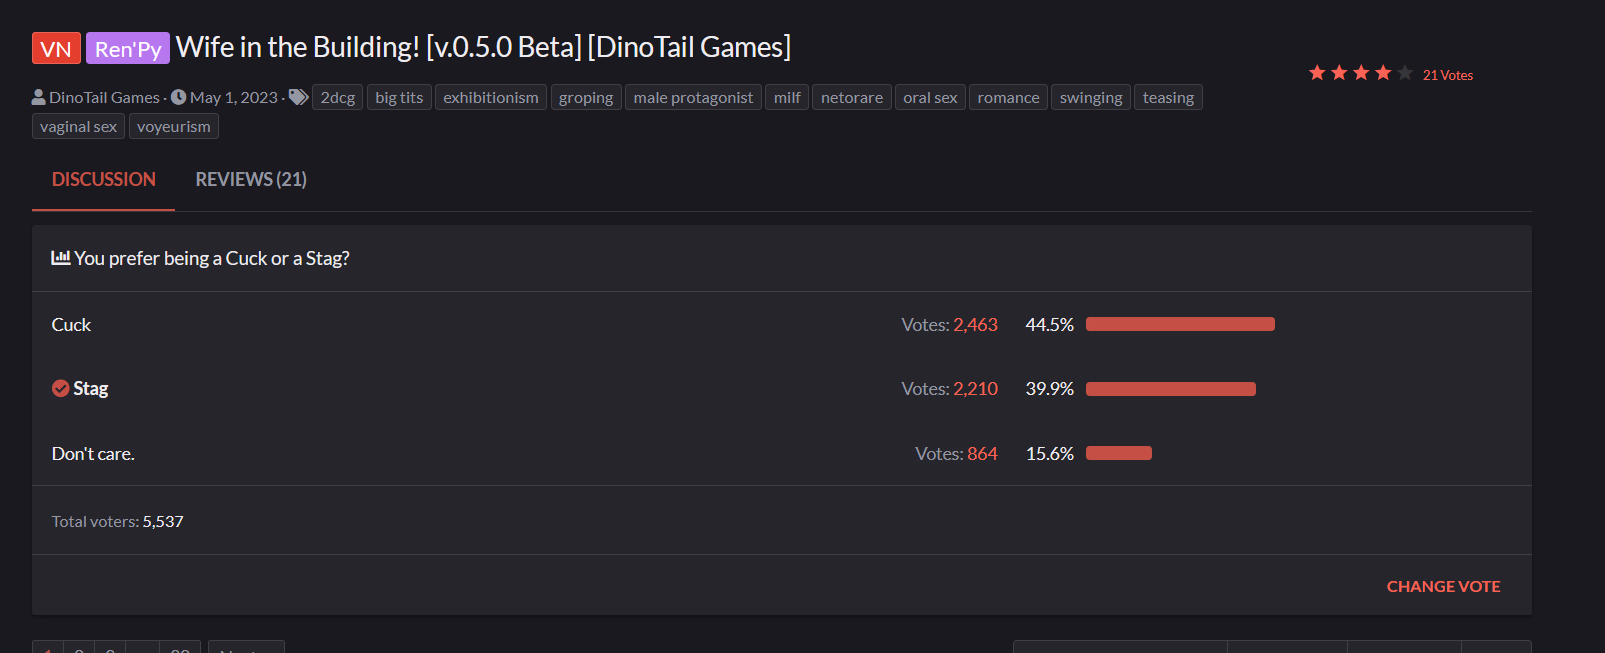Select the male protagonist tag
The height and width of the screenshot is (653, 1605).
693,97
